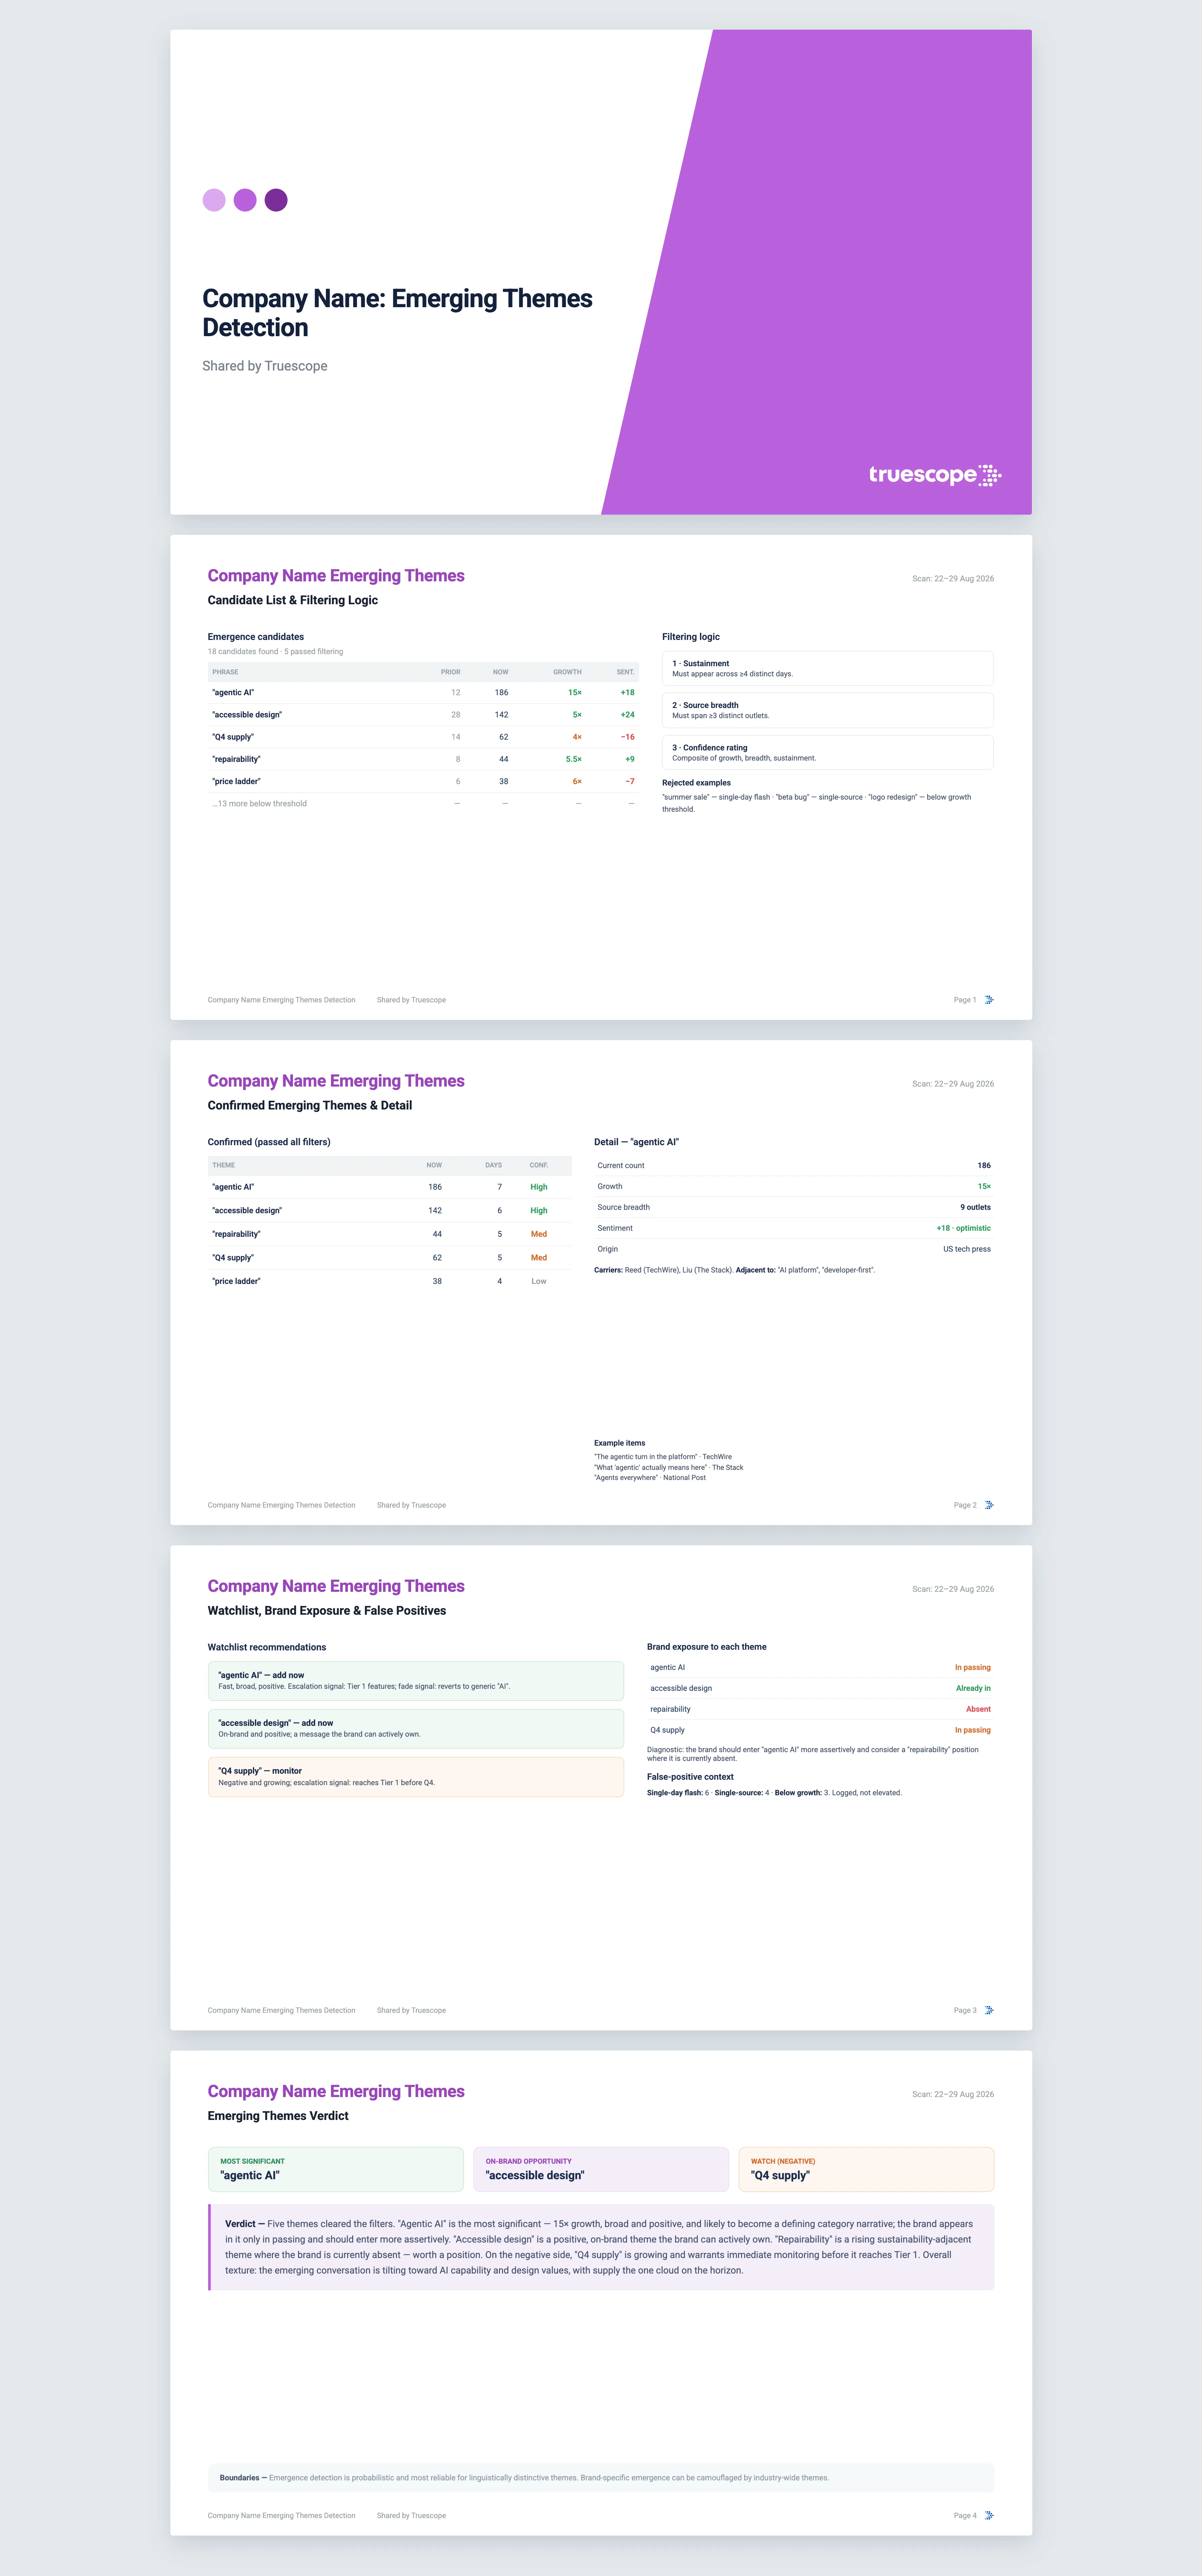1202x2576 pixels.
Task: Select the '"accessible design" — add now' watchlist card
Action: coord(416,1729)
